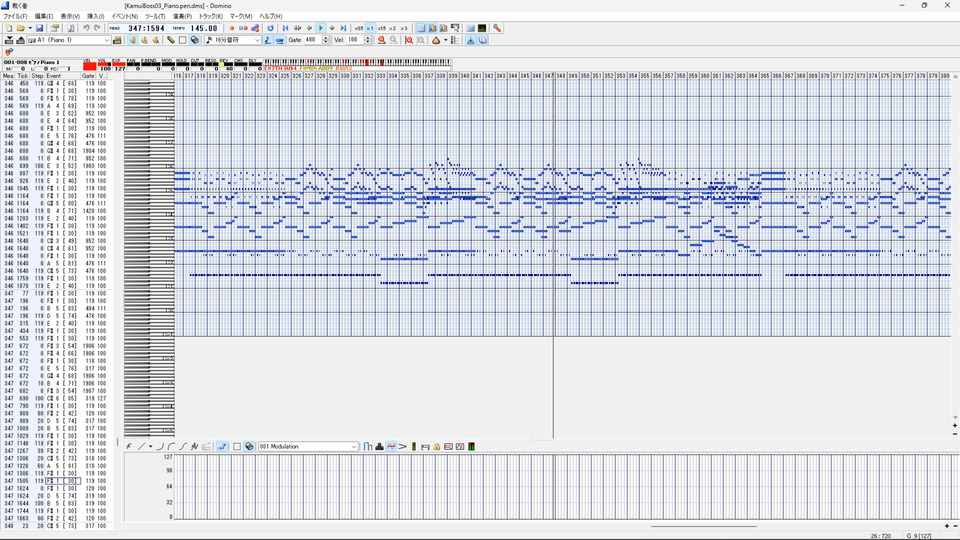The height and width of the screenshot is (540, 960).
Task: Set playback speed to x0.5
Action: (x=359, y=28)
